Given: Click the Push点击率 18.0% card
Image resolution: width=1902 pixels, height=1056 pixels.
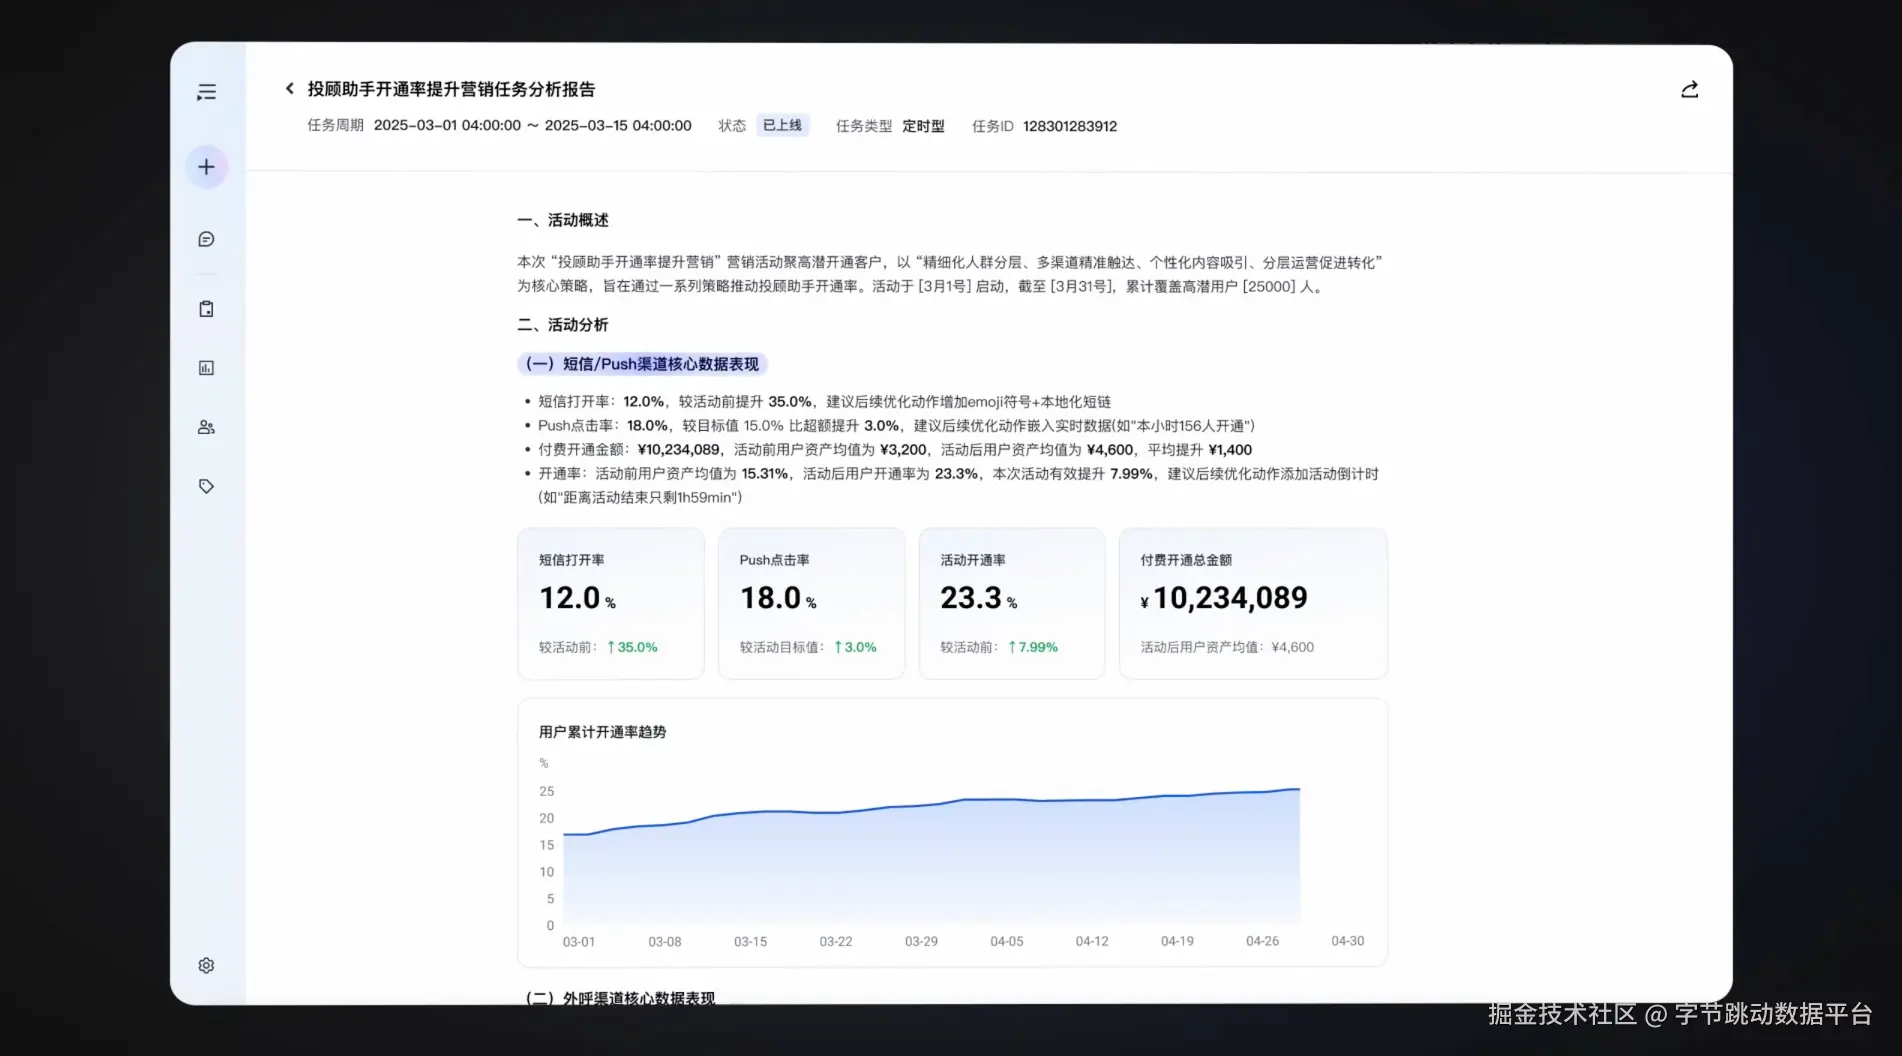Looking at the screenshot, I should tap(811, 603).
